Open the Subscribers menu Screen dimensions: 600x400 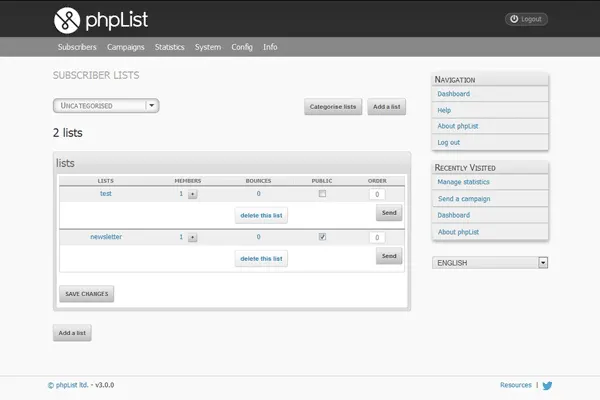tap(77, 47)
